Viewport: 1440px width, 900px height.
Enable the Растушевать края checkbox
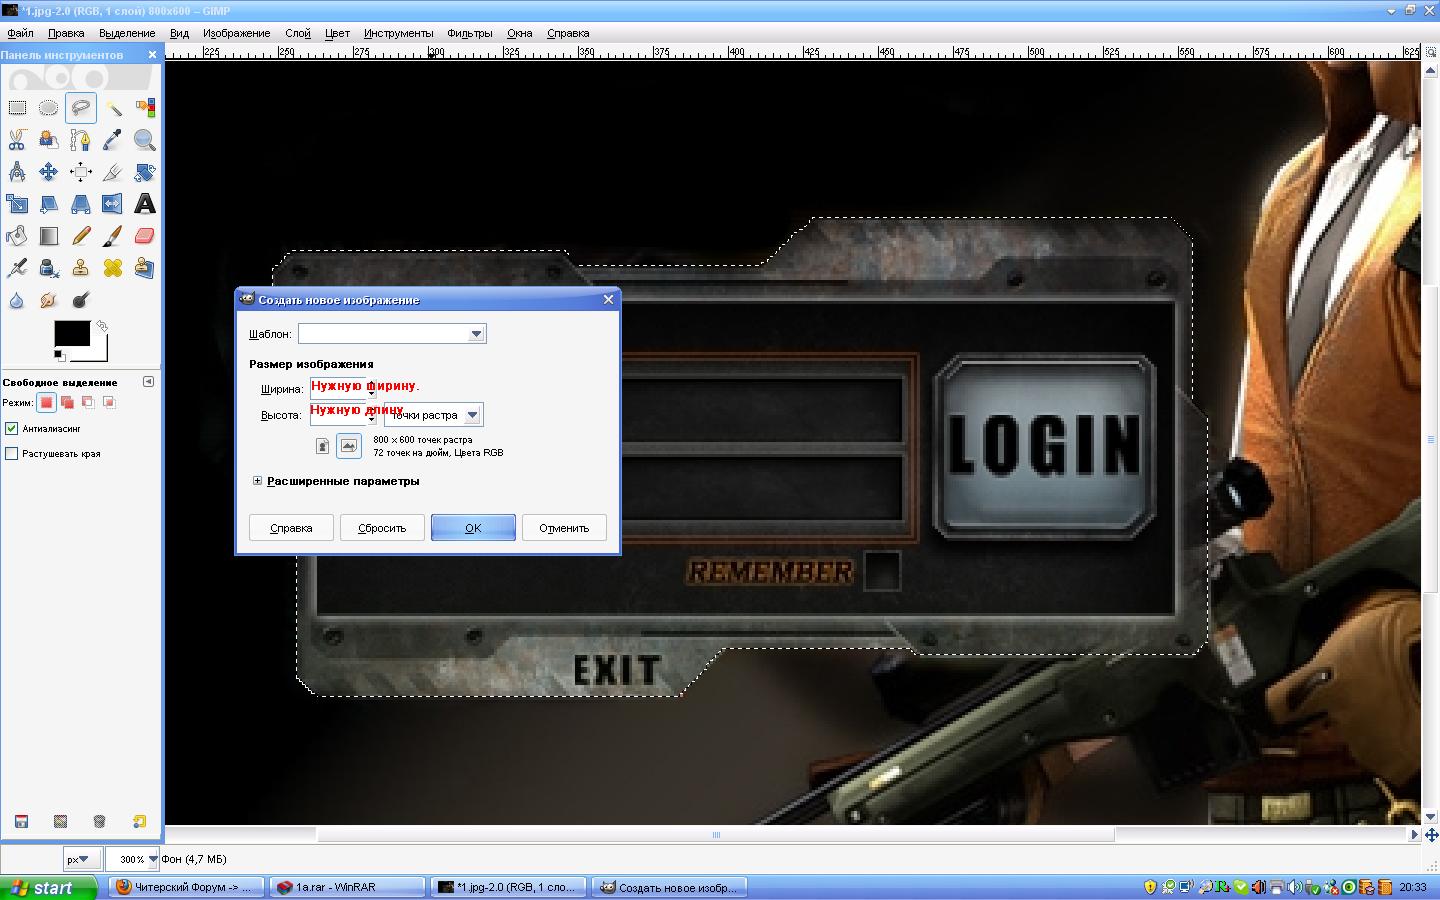(12, 453)
